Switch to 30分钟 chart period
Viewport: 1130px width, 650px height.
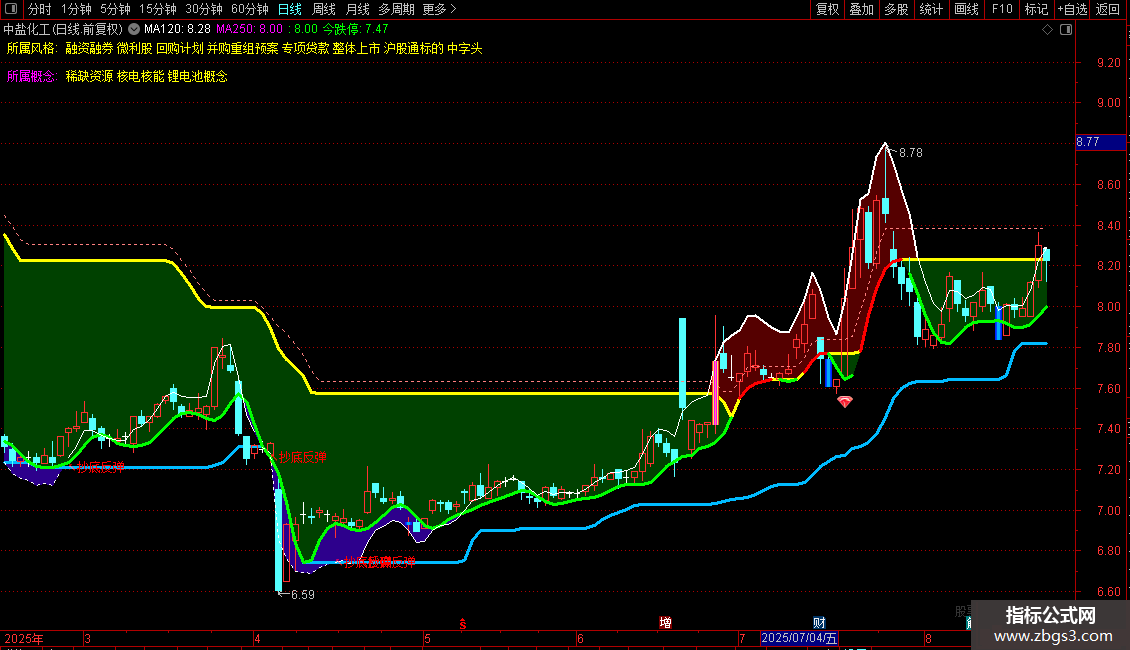pos(204,9)
